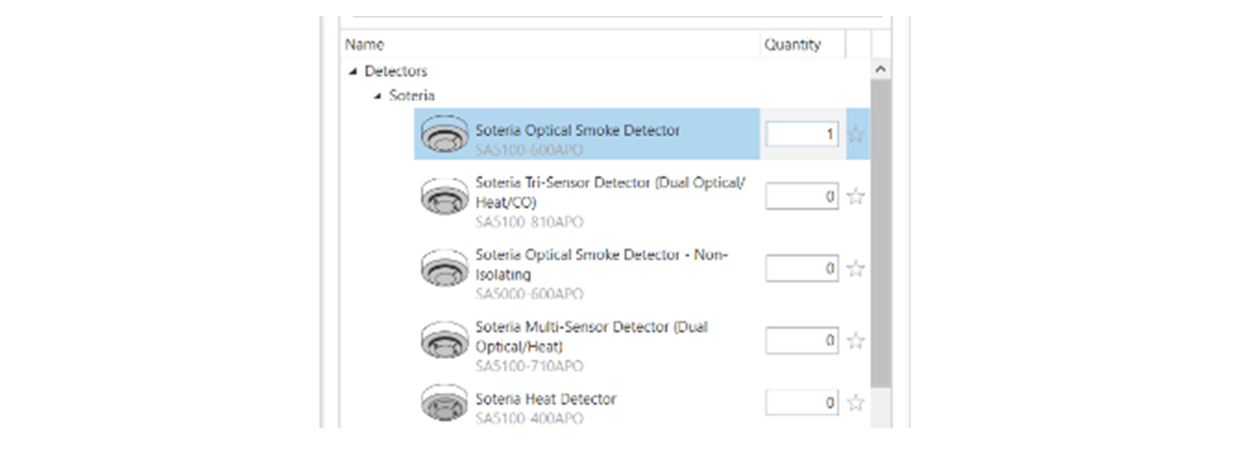1240x454 pixels.
Task: Select the Soteria Multi-Sensor Detector icon
Action: coord(444,340)
